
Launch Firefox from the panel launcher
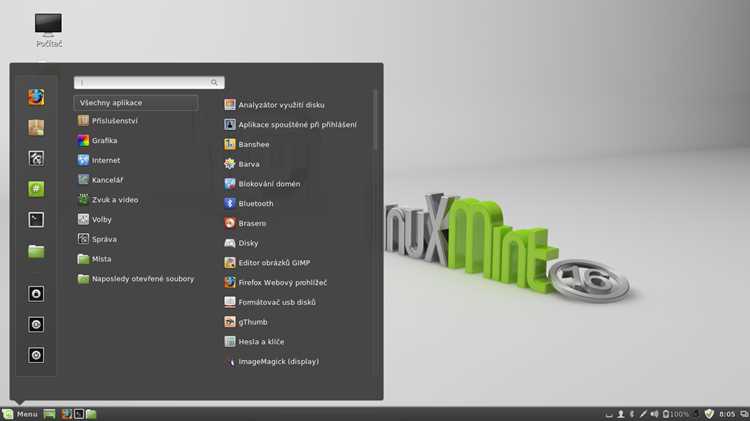tap(66, 414)
